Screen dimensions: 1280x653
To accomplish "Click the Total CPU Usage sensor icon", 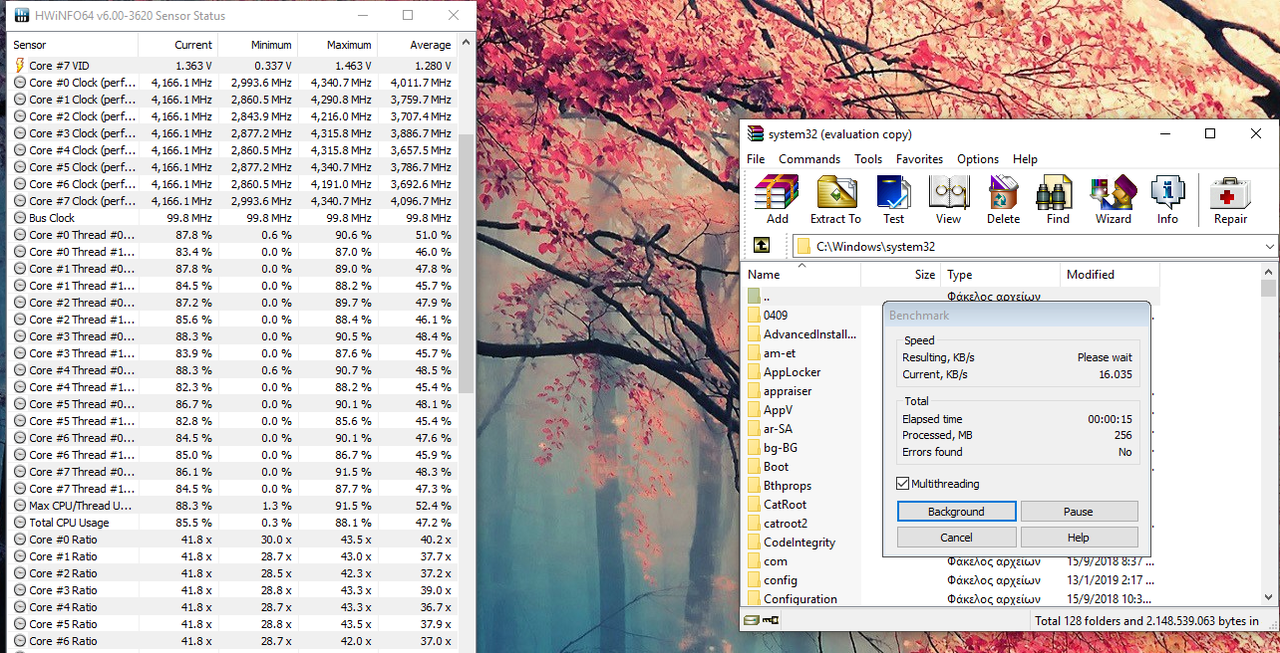I will pyautogui.click(x=20, y=523).
